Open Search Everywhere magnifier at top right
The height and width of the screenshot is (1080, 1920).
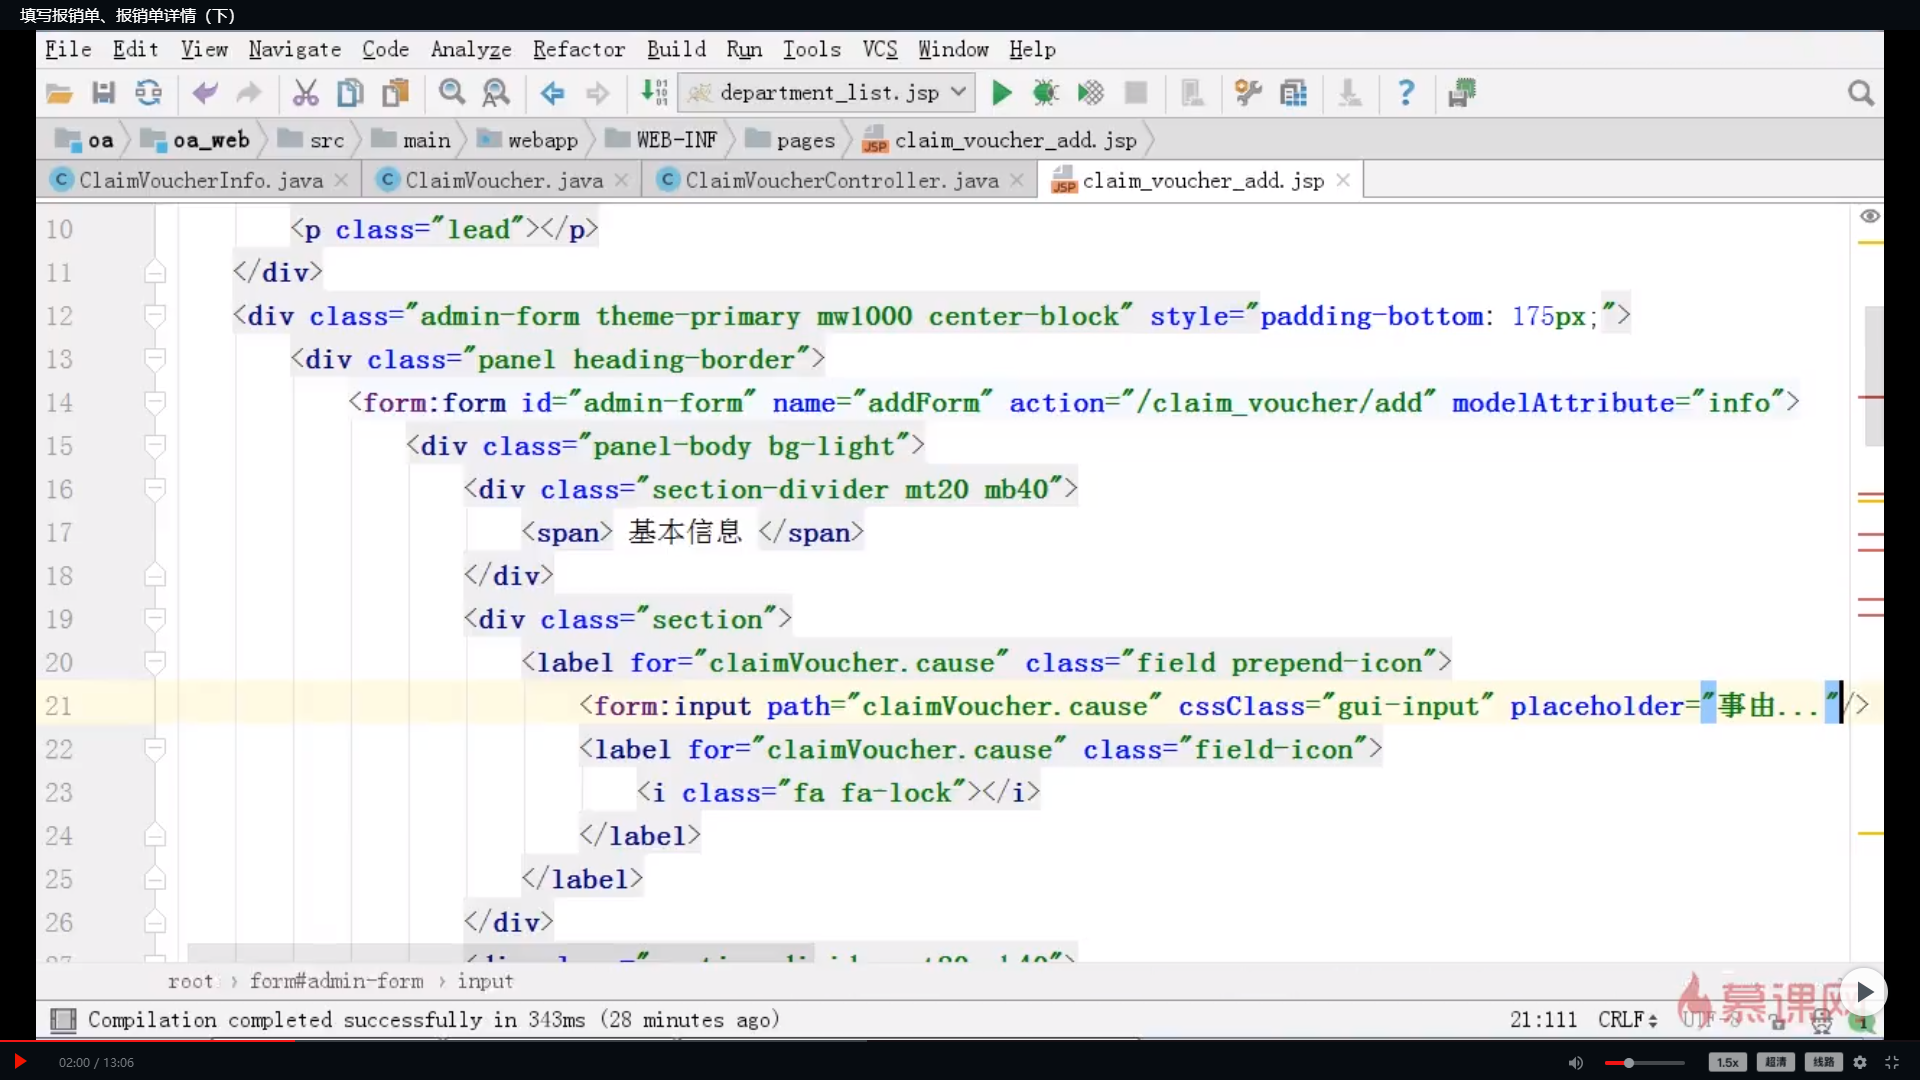click(x=1861, y=94)
